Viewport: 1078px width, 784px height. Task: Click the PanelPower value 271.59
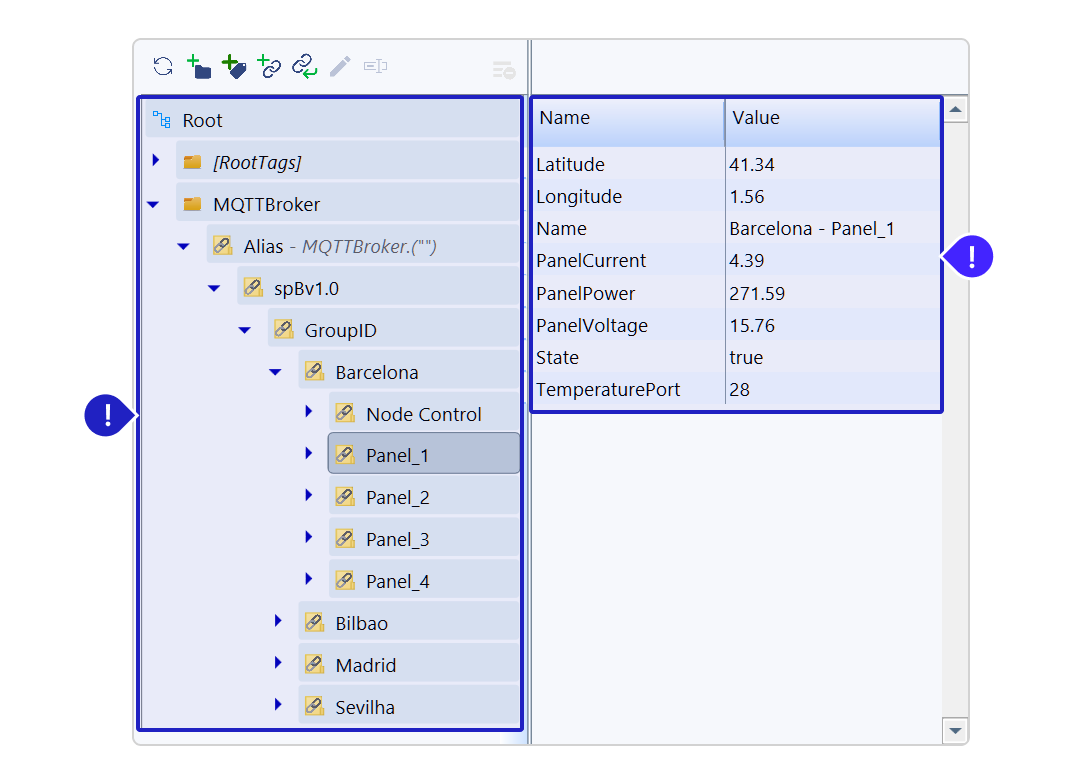pos(757,294)
